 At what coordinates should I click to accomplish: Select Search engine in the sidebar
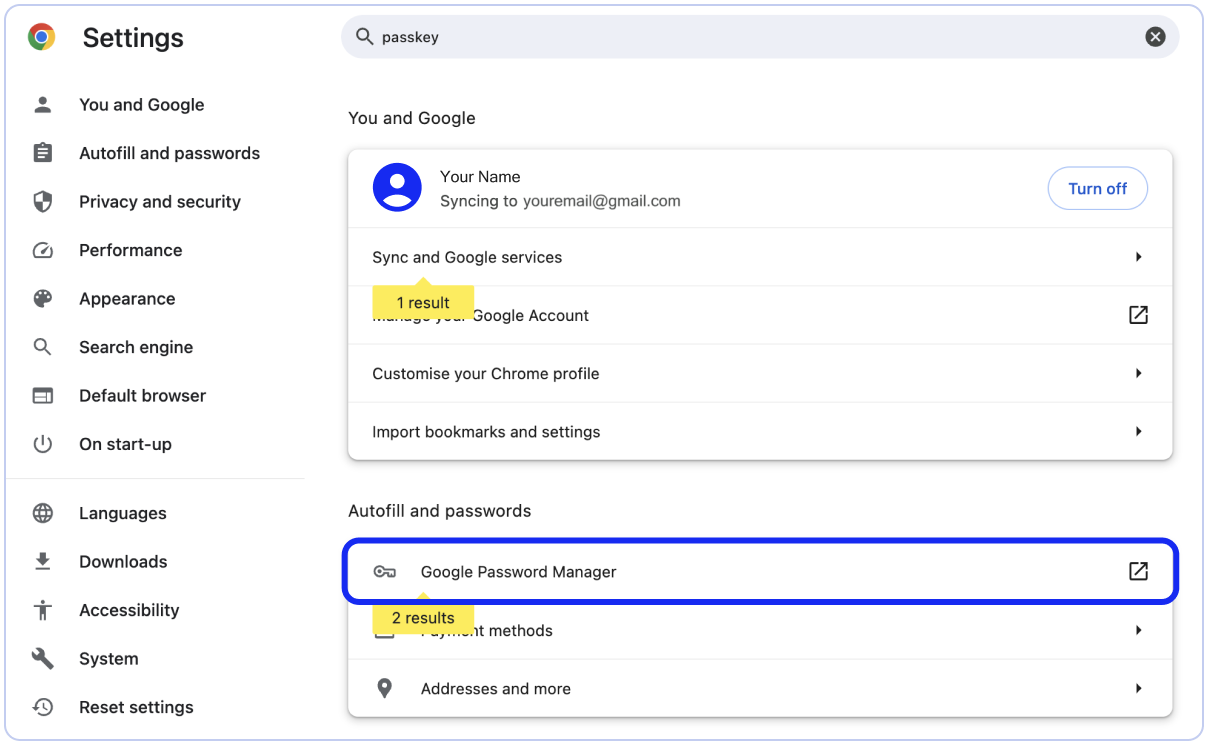tap(136, 347)
